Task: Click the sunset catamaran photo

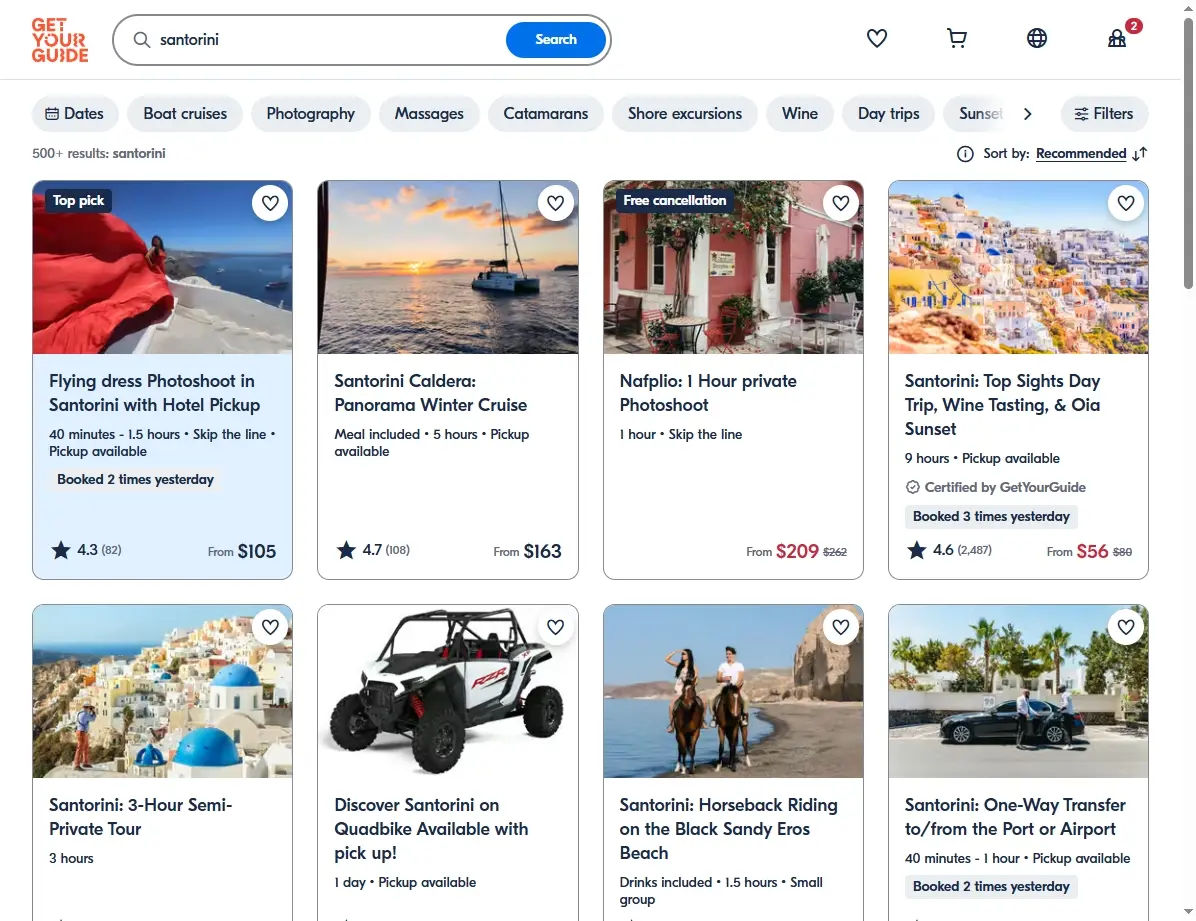Action: tap(448, 267)
